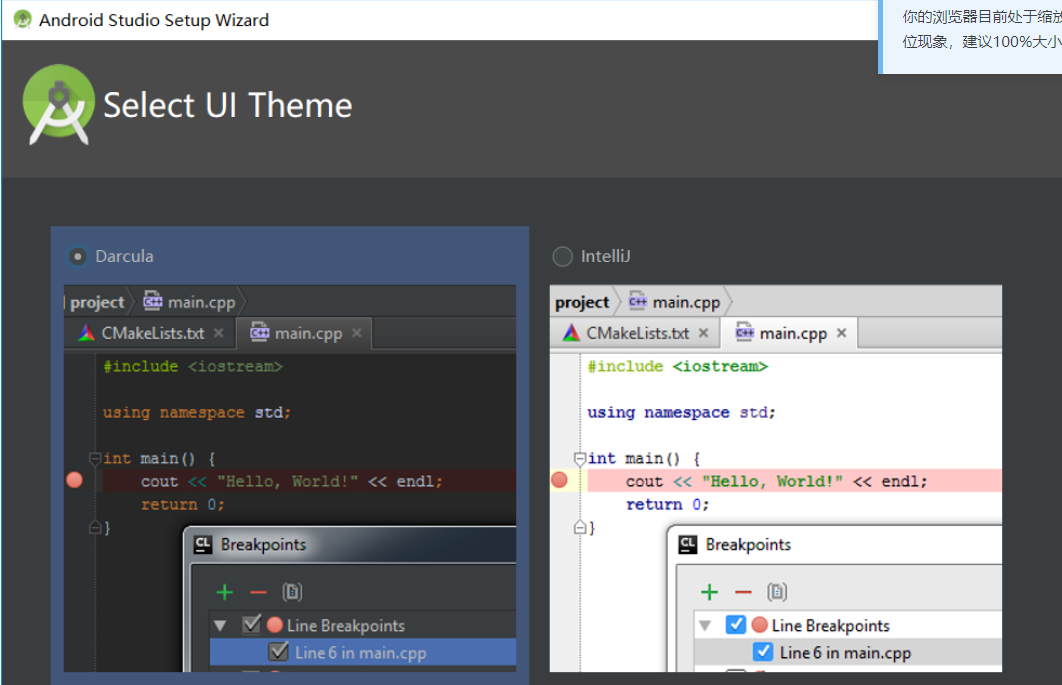Click the Darcula preview main.cpp tab
The image size is (1062, 685).
point(304,333)
